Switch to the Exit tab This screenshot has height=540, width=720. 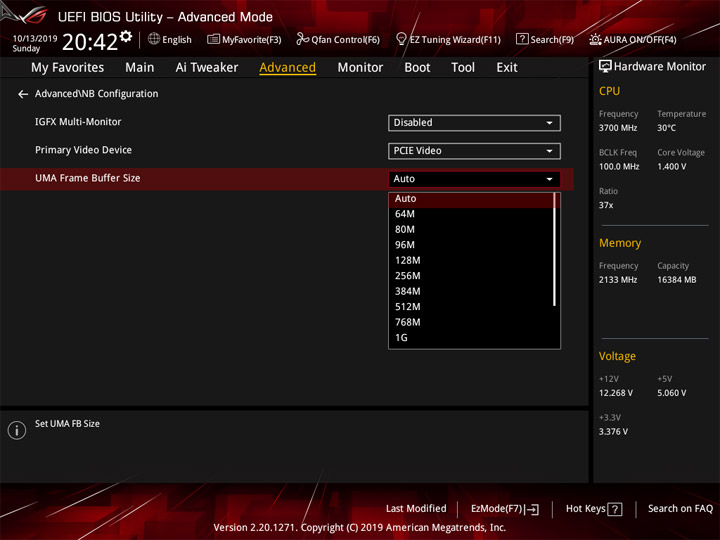pyautogui.click(x=506, y=68)
